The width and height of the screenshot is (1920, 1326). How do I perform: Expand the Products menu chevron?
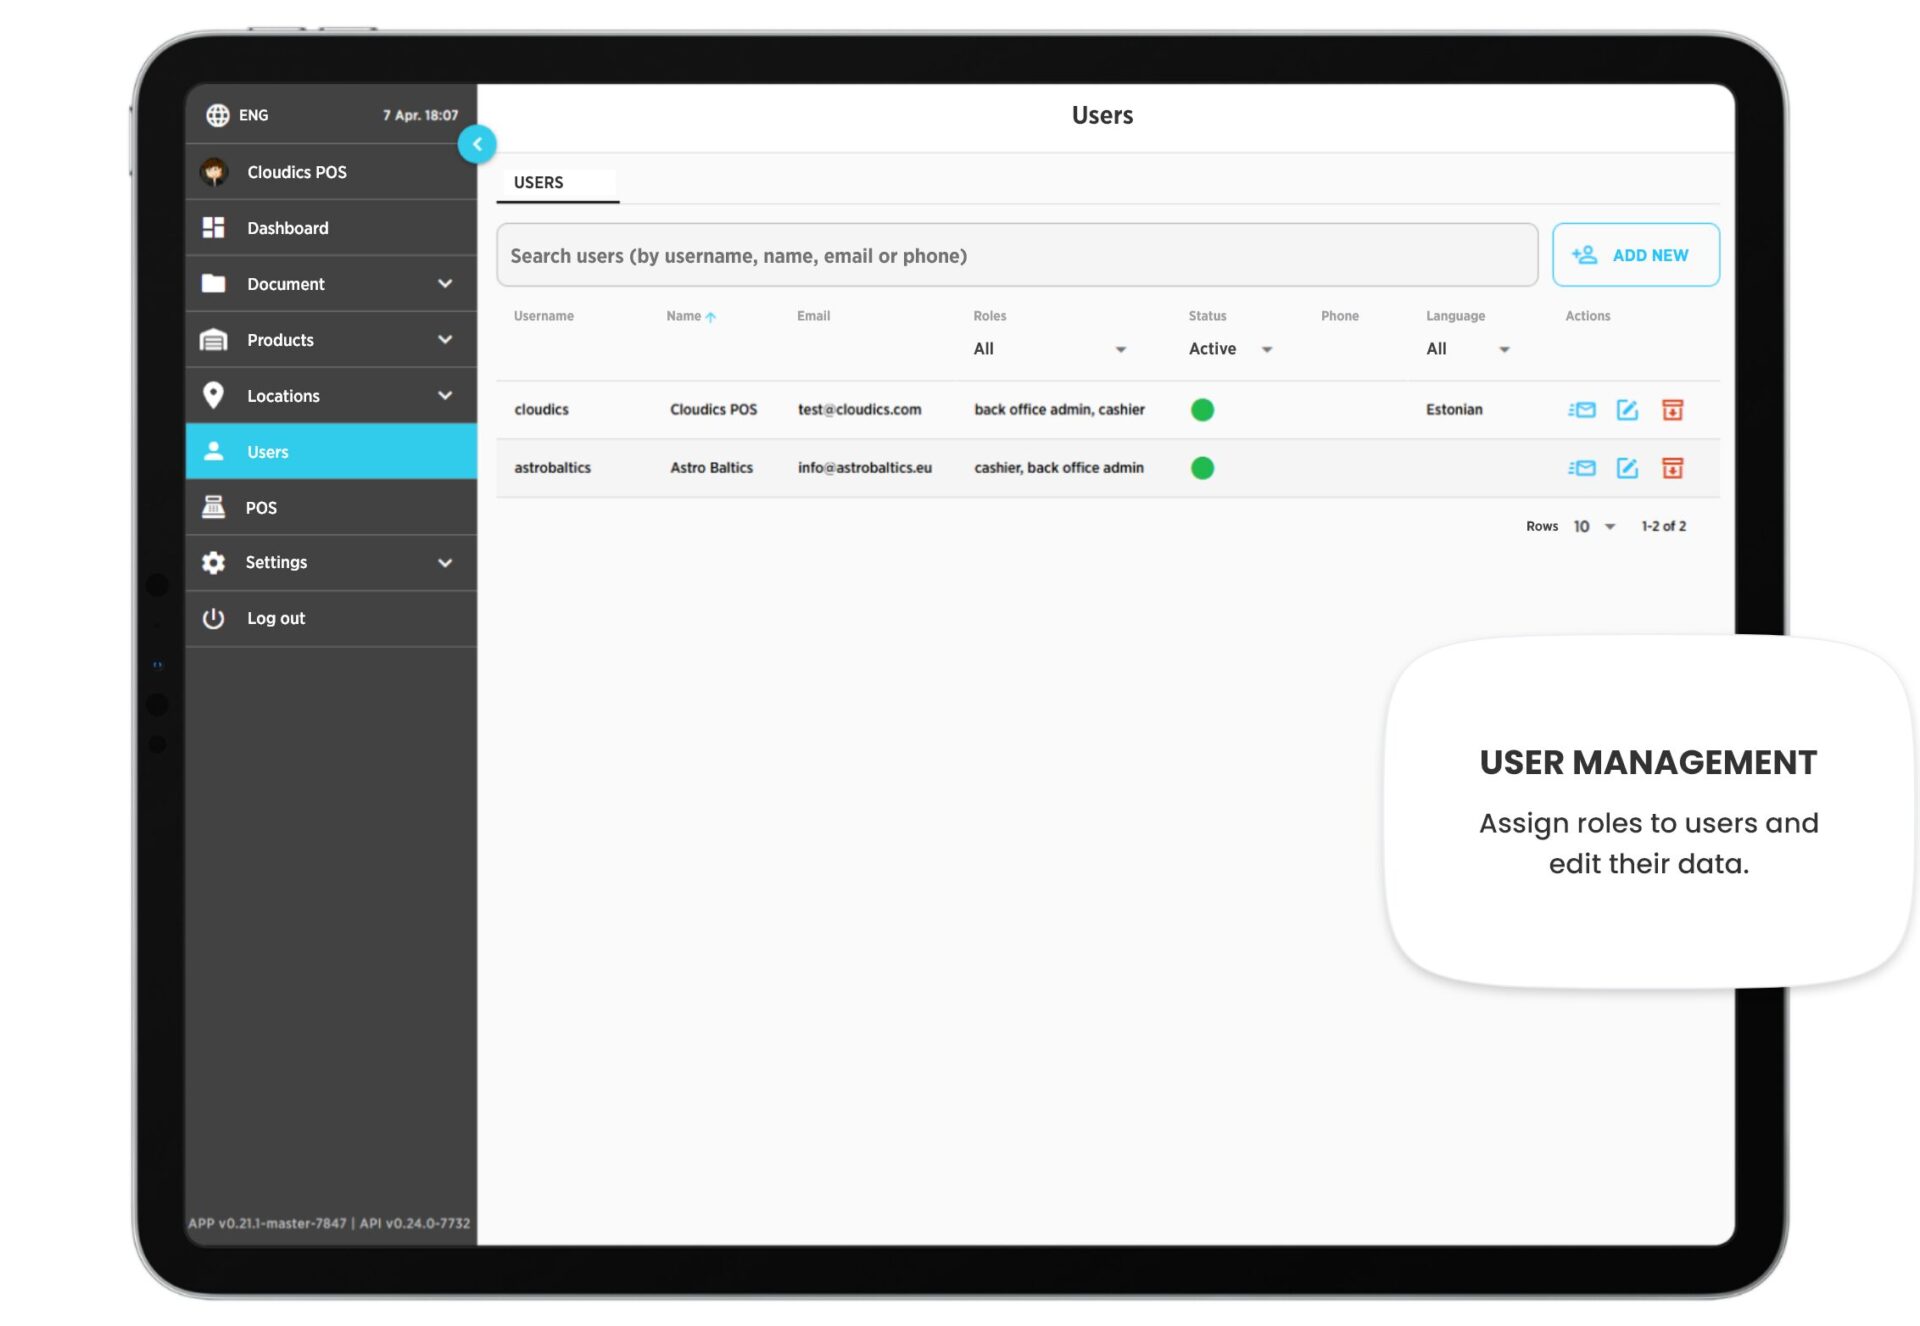445,340
